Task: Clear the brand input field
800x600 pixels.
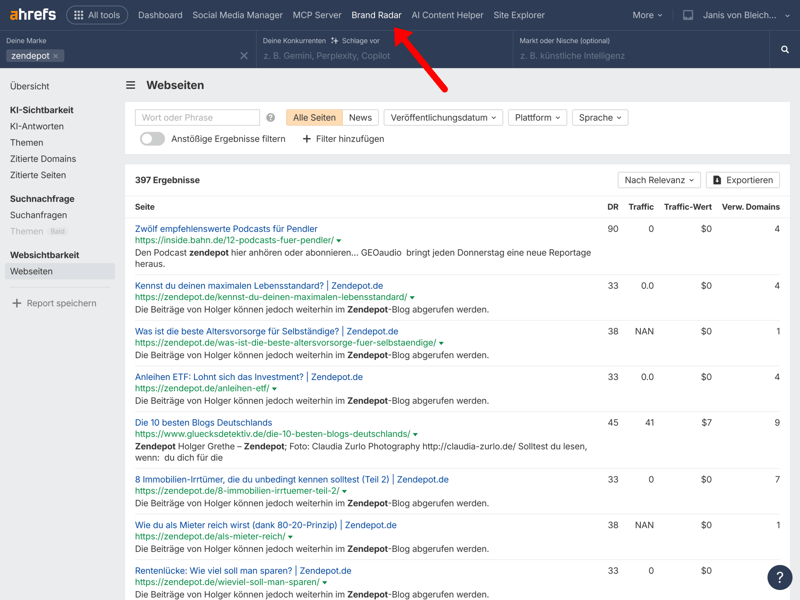Action: pos(244,56)
